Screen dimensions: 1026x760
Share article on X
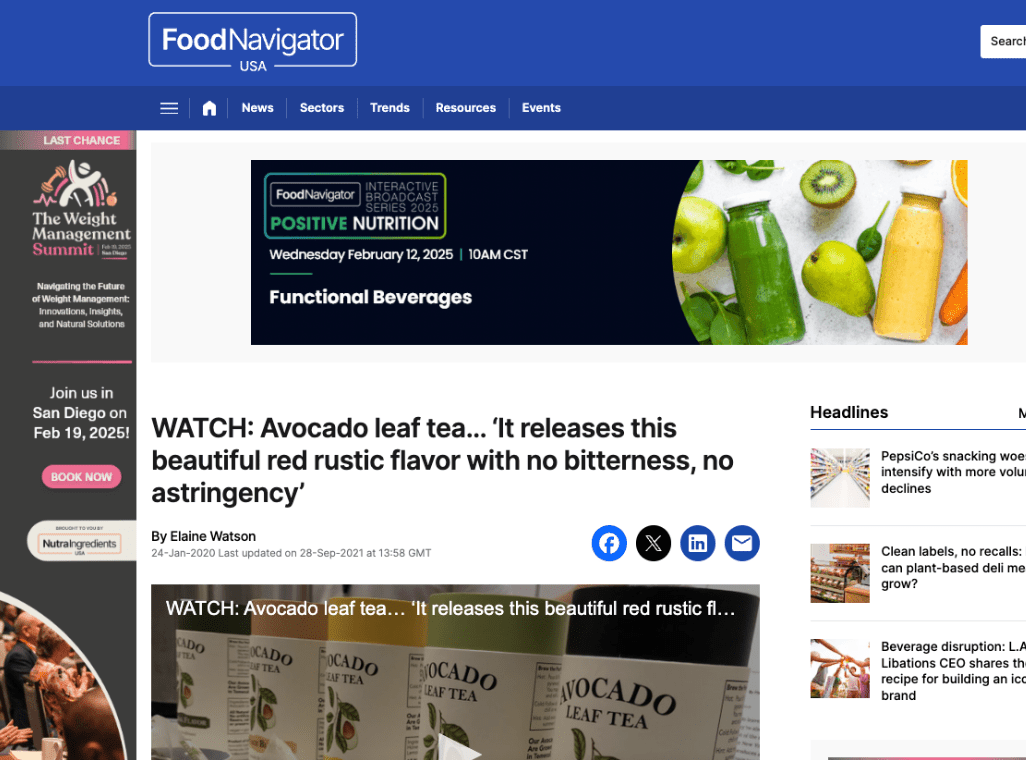coord(654,543)
